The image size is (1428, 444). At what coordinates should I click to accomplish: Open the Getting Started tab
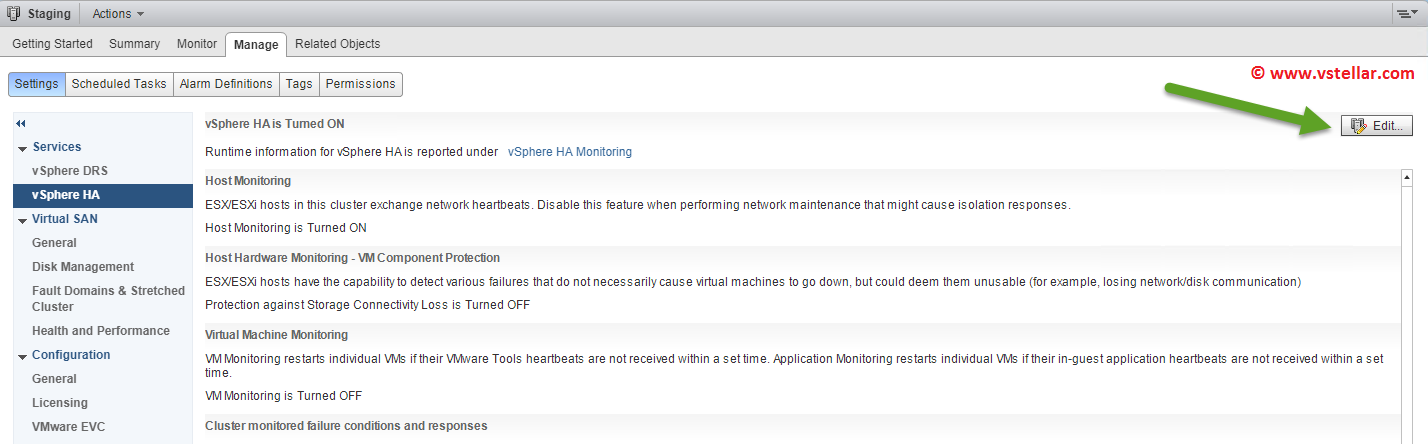tap(52, 44)
